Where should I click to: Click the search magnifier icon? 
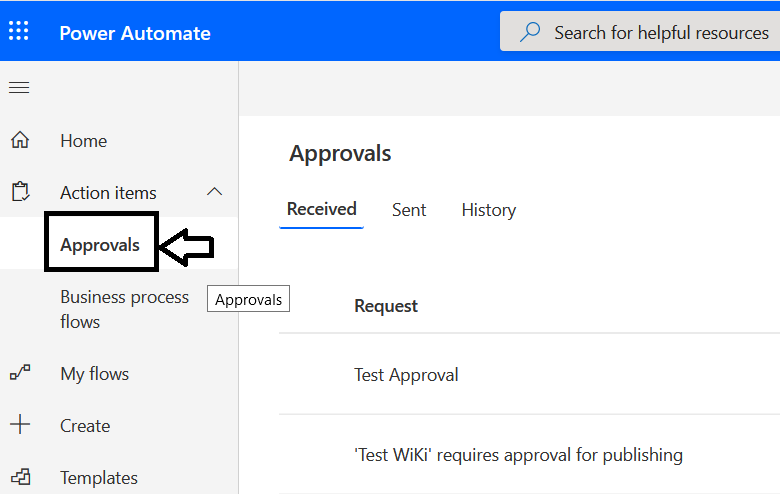[x=530, y=32]
